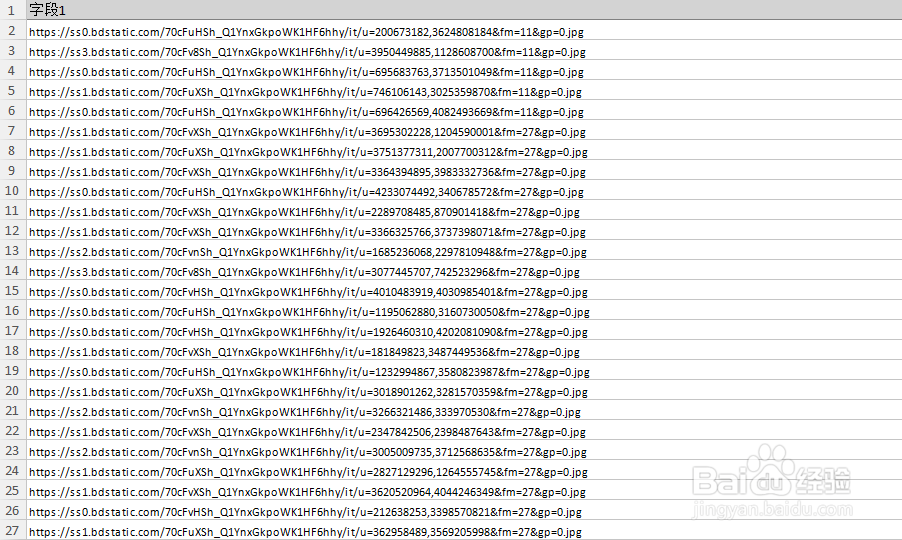Select row header number 1

[x=13, y=10]
